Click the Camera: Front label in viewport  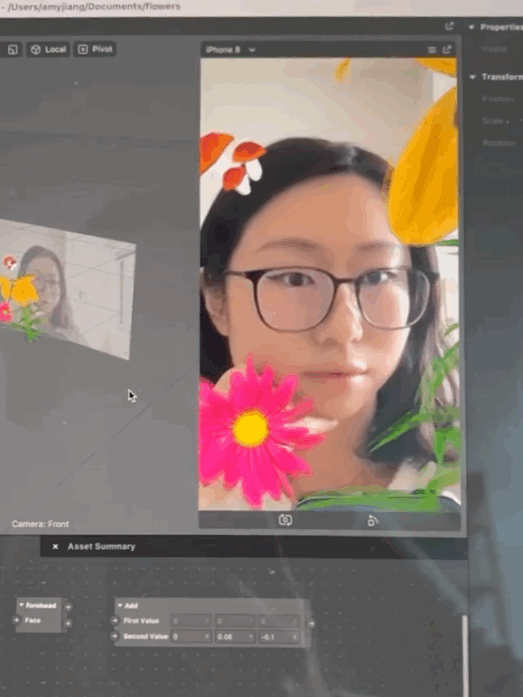pyautogui.click(x=40, y=524)
